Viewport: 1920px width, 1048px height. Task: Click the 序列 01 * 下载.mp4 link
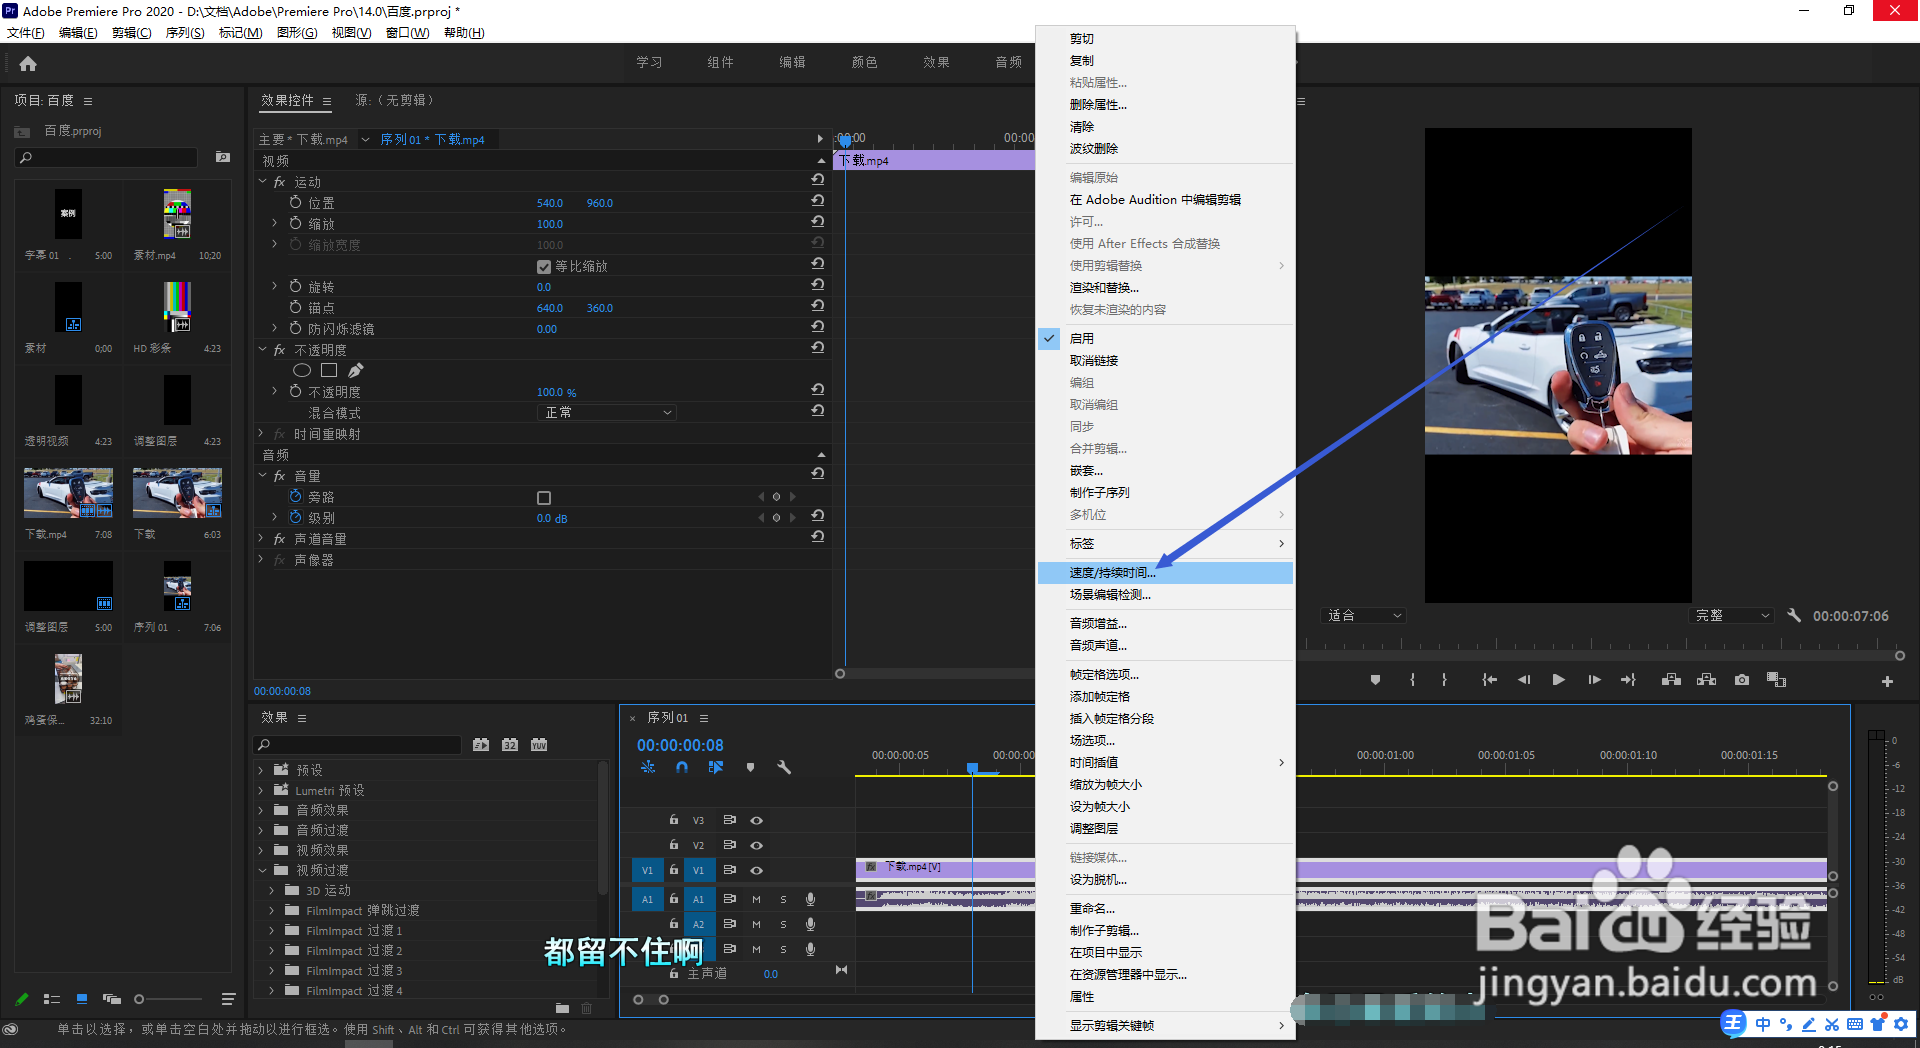(432, 140)
